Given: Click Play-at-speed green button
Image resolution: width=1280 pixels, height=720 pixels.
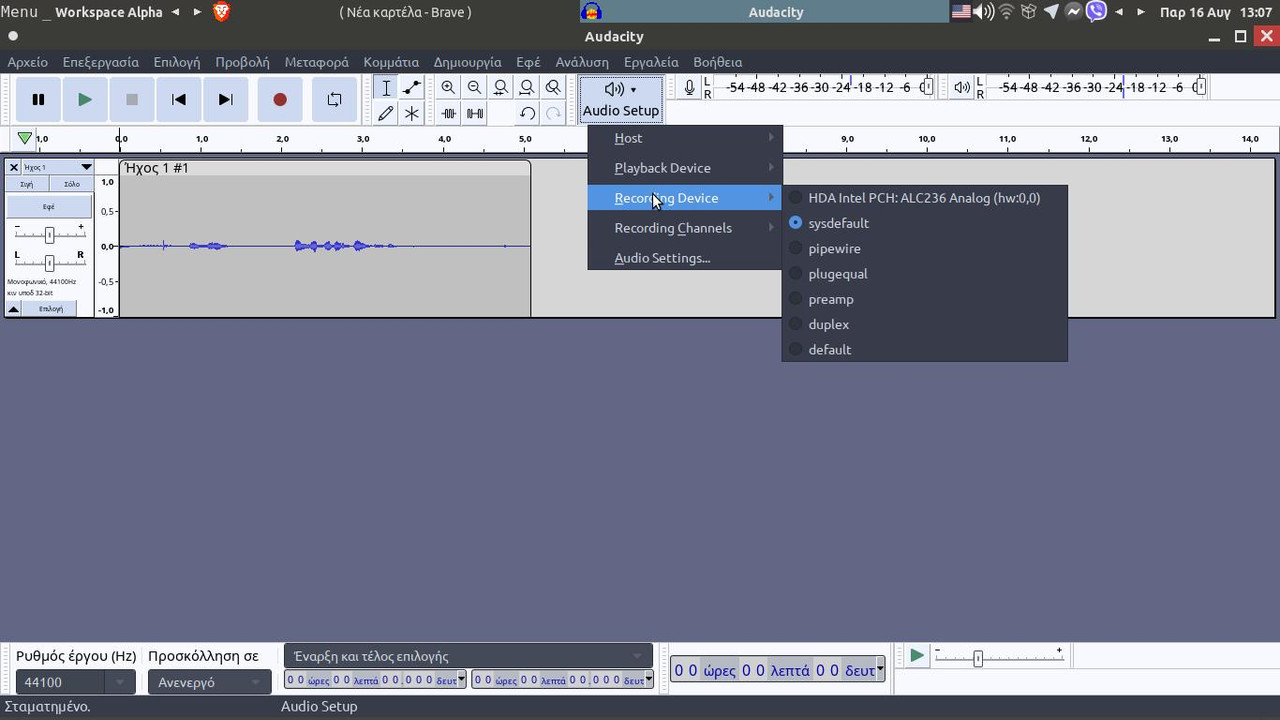Looking at the screenshot, I should tap(917, 656).
